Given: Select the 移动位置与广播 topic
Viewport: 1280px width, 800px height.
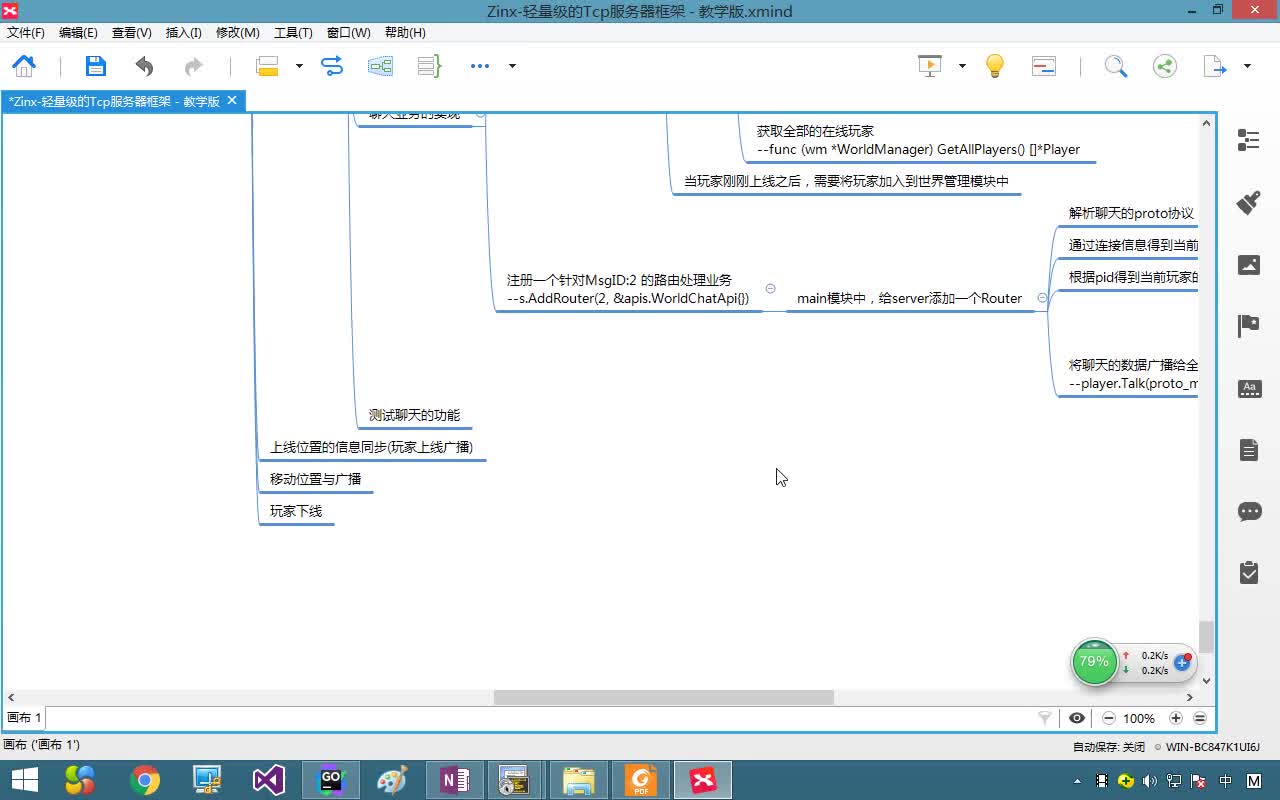Looking at the screenshot, I should click(x=315, y=479).
